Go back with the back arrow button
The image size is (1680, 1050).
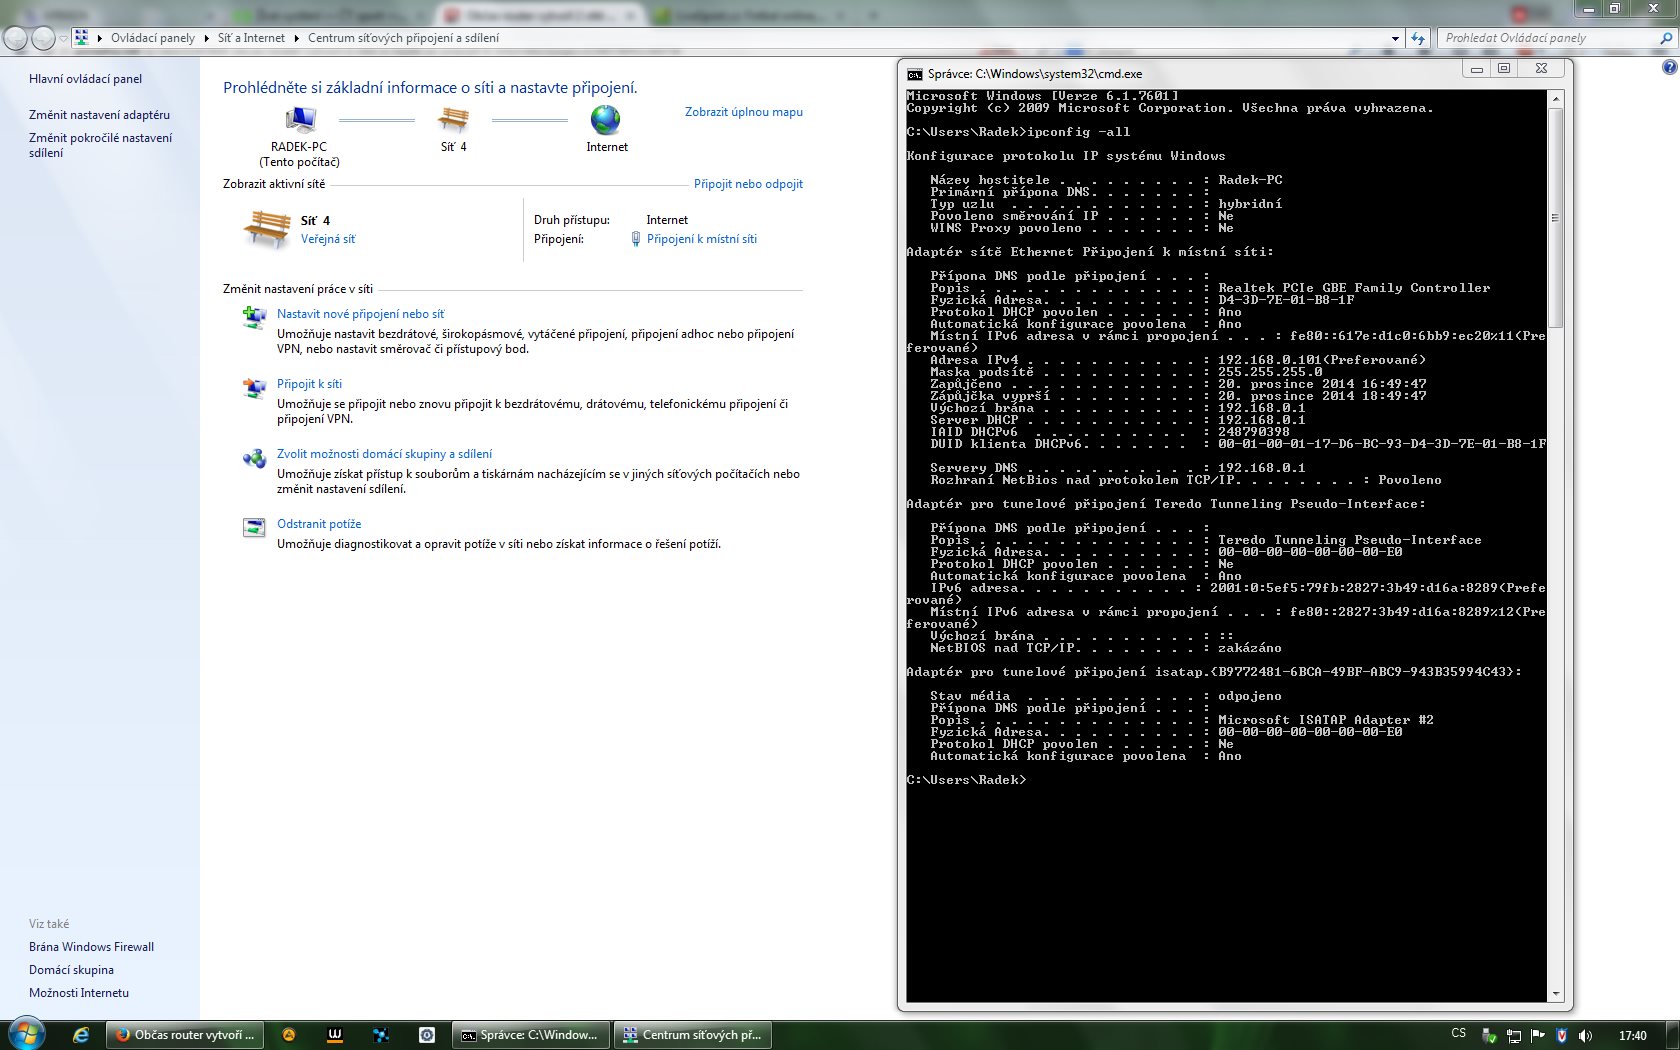(15, 38)
